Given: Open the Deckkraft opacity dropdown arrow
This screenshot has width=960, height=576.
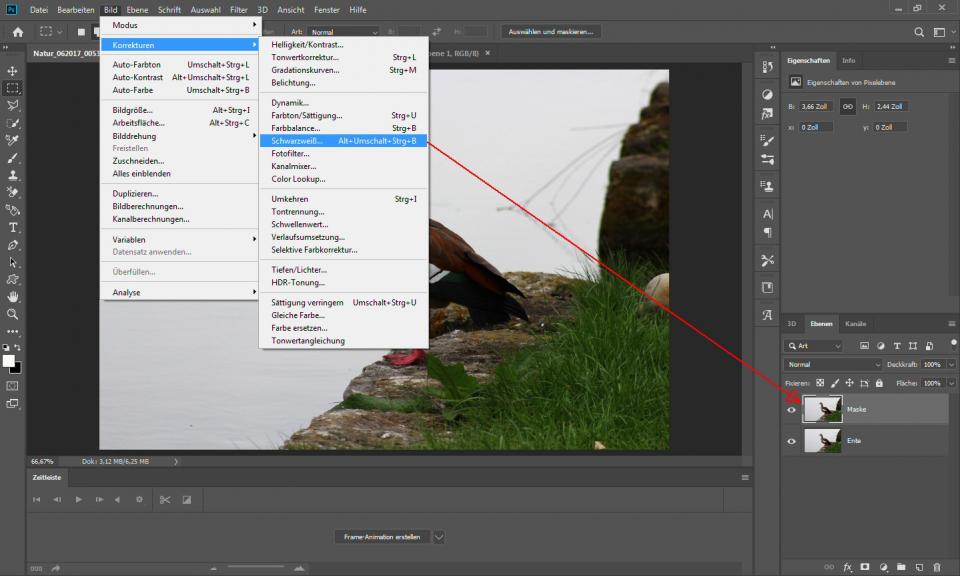Looking at the screenshot, I should tap(951, 364).
